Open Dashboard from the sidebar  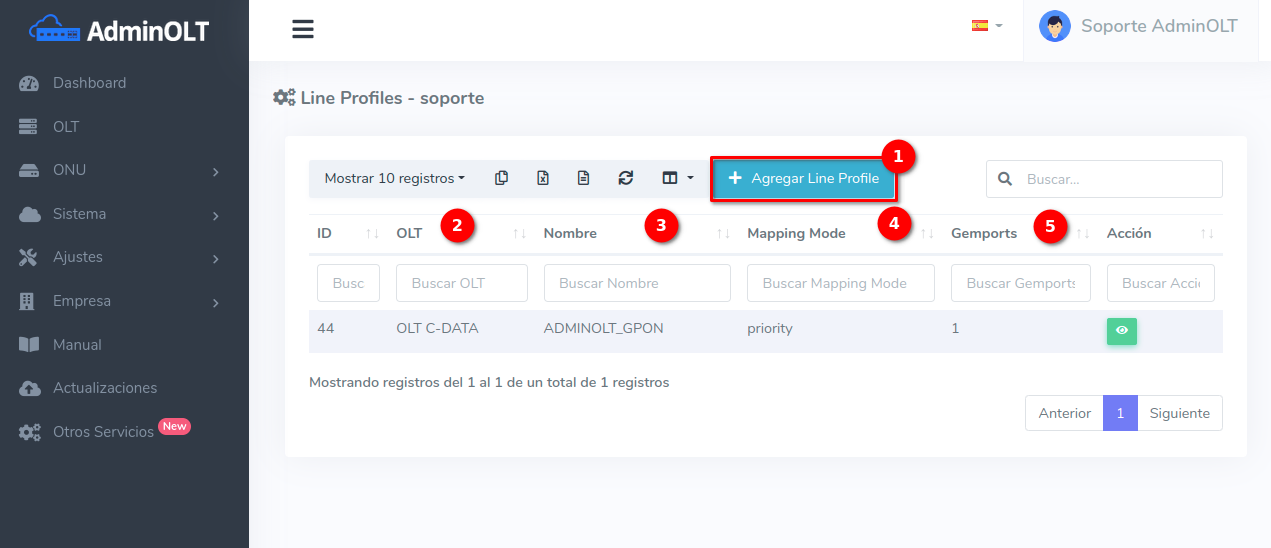[x=89, y=83]
